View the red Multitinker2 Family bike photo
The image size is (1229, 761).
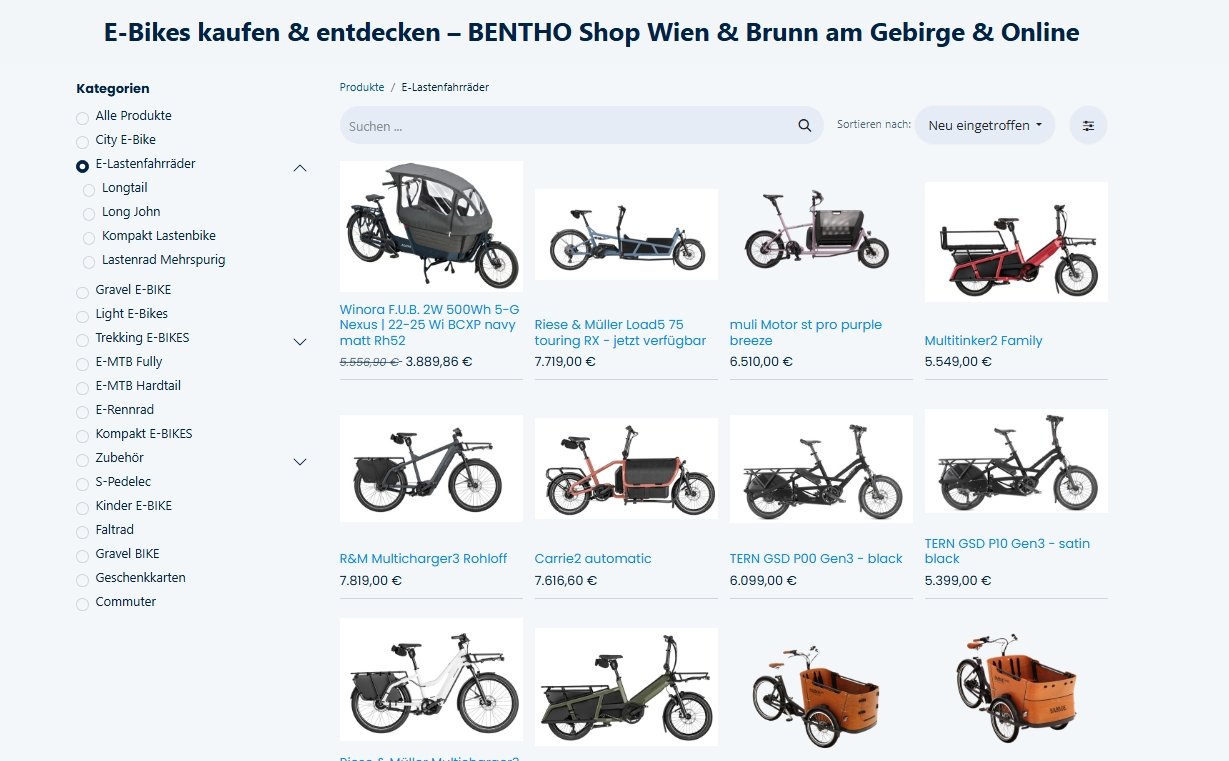click(x=1016, y=241)
